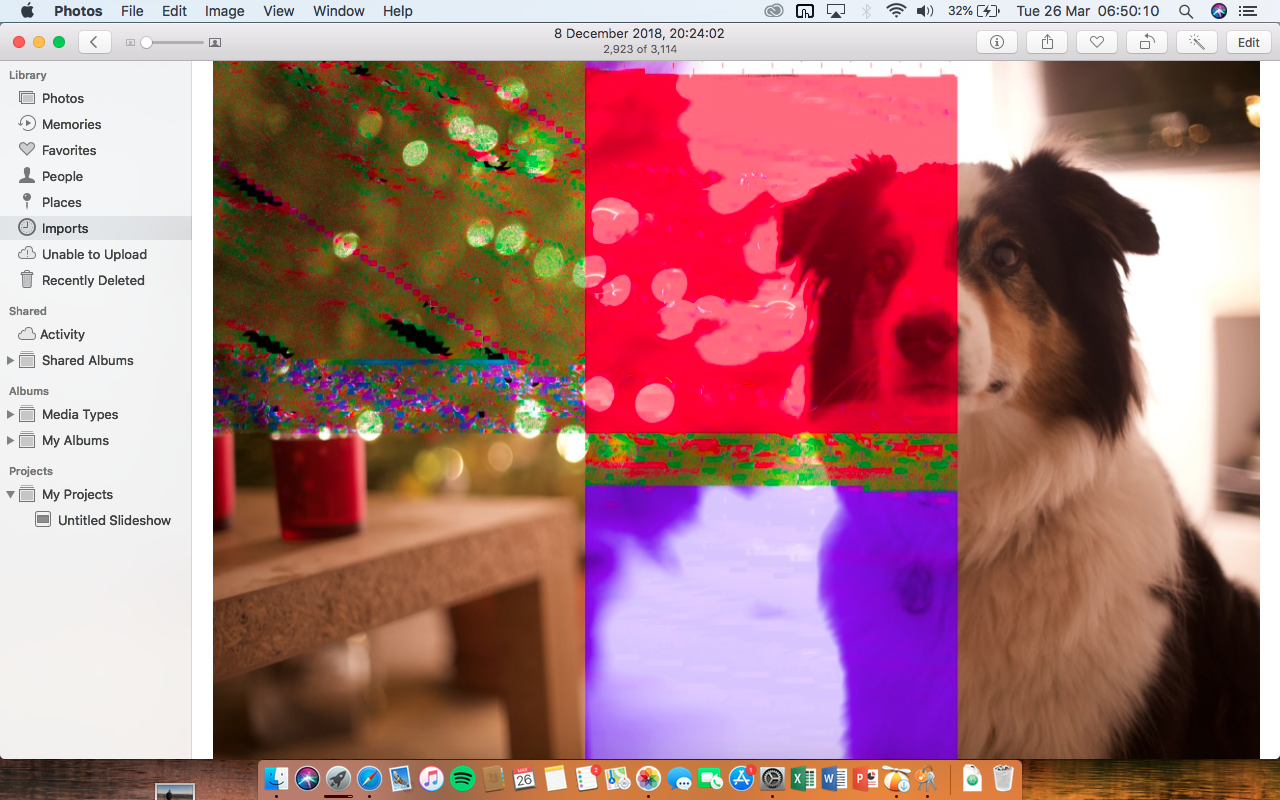This screenshot has width=1280, height=800.
Task: Open the Edit menu in menu bar
Action: (x=175, y=11)
